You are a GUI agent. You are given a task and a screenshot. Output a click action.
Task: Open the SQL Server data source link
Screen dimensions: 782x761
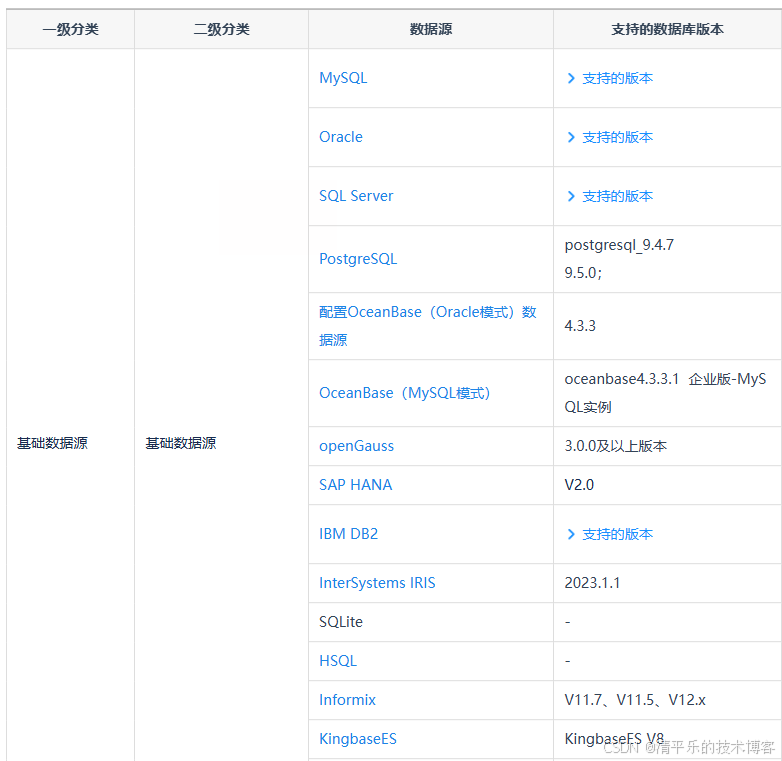point(356,196)
